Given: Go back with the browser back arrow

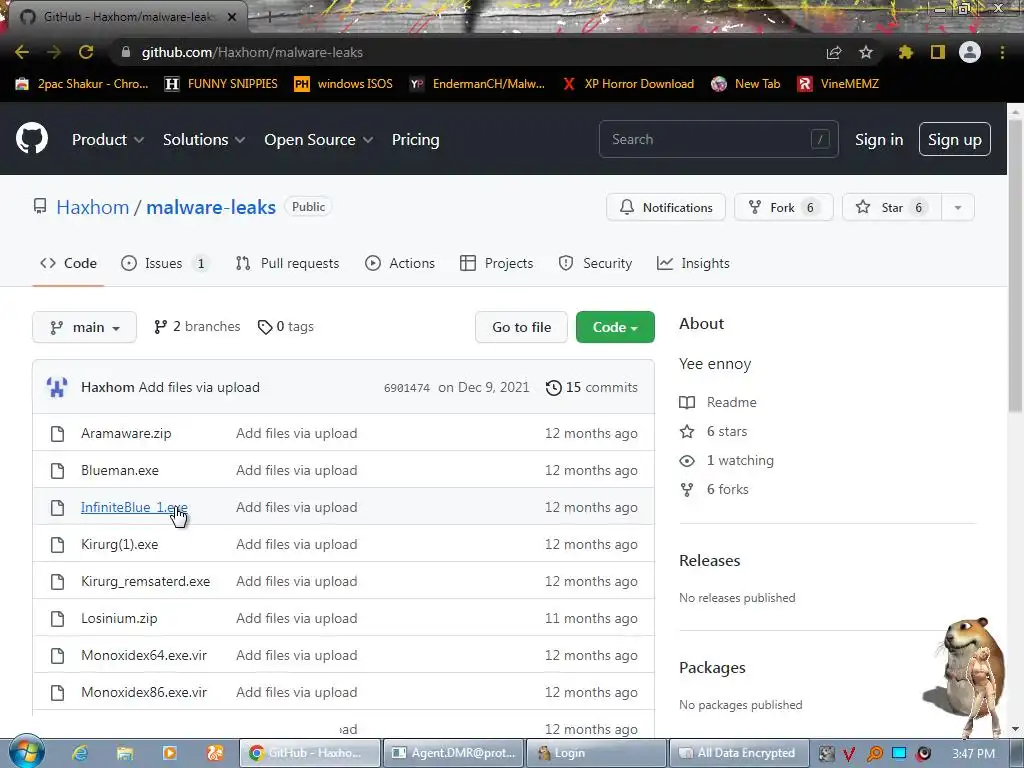Looking at the screenshot, I should click(x=22, y=52).
